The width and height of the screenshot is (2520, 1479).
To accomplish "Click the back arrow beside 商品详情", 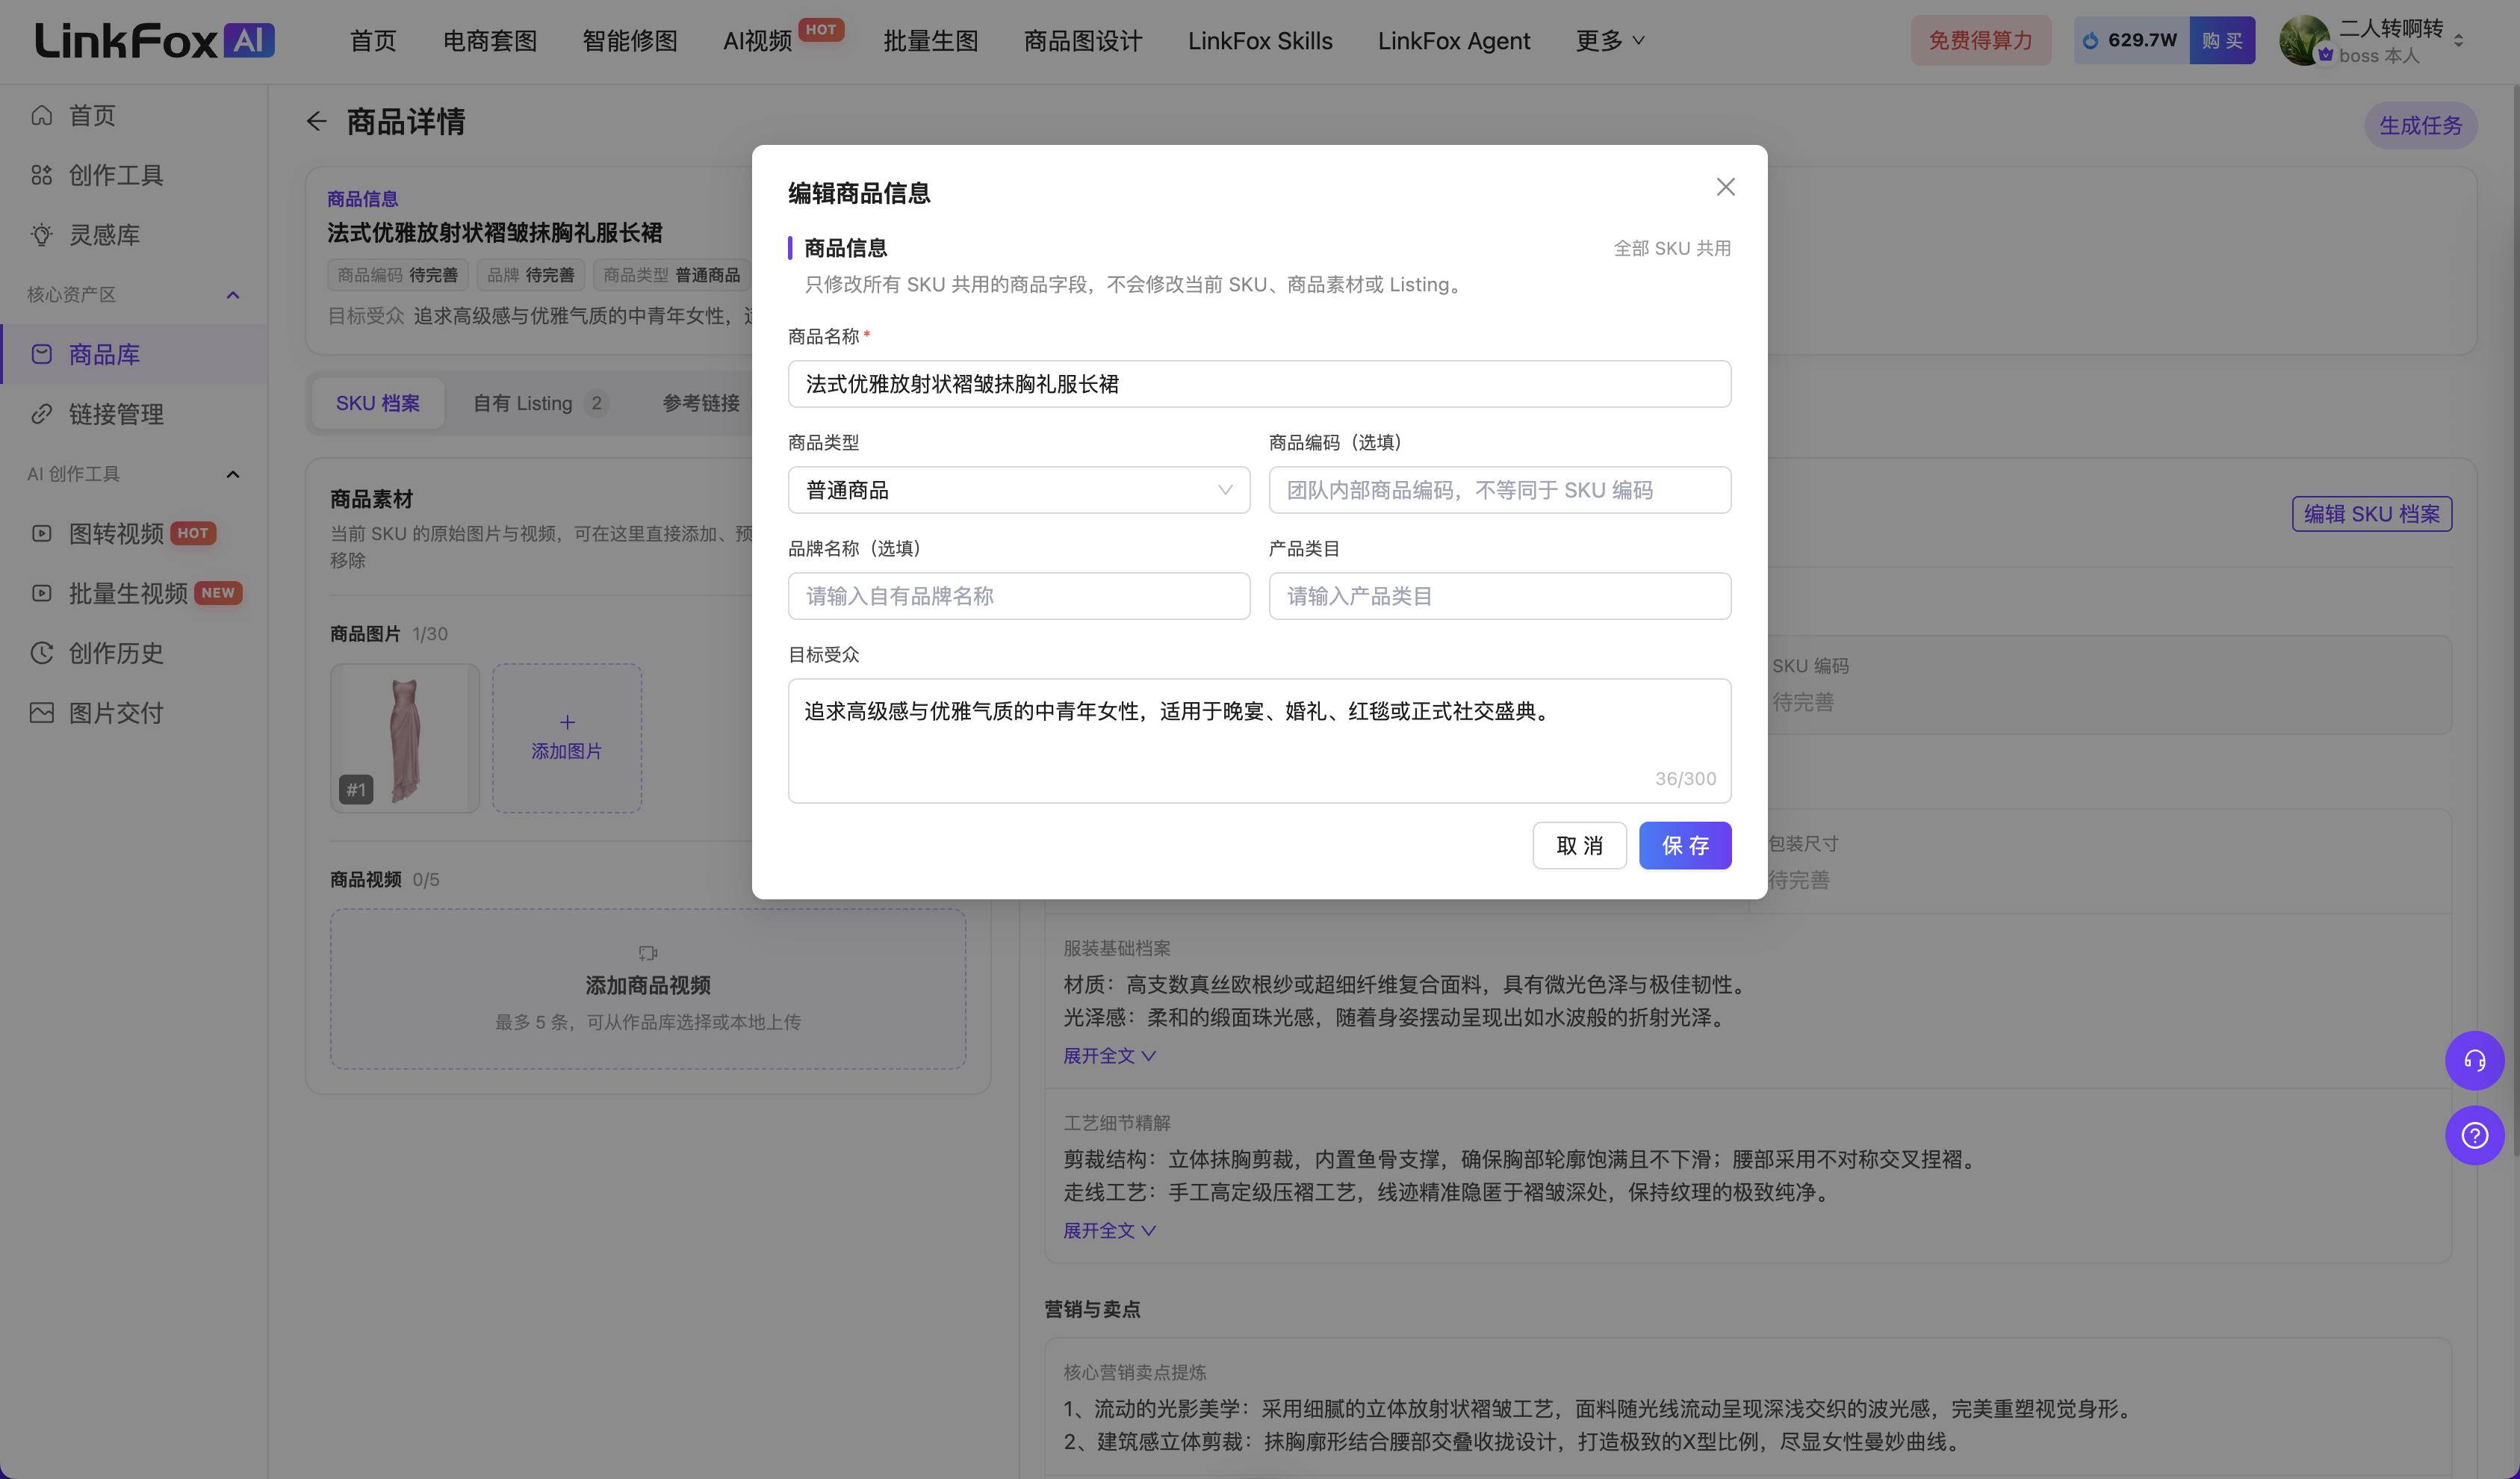I will [316, 122].
